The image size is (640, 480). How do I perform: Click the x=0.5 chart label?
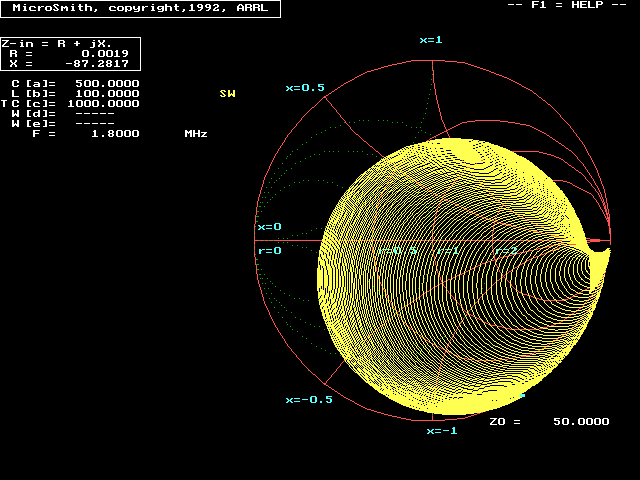tap(305, 88)
